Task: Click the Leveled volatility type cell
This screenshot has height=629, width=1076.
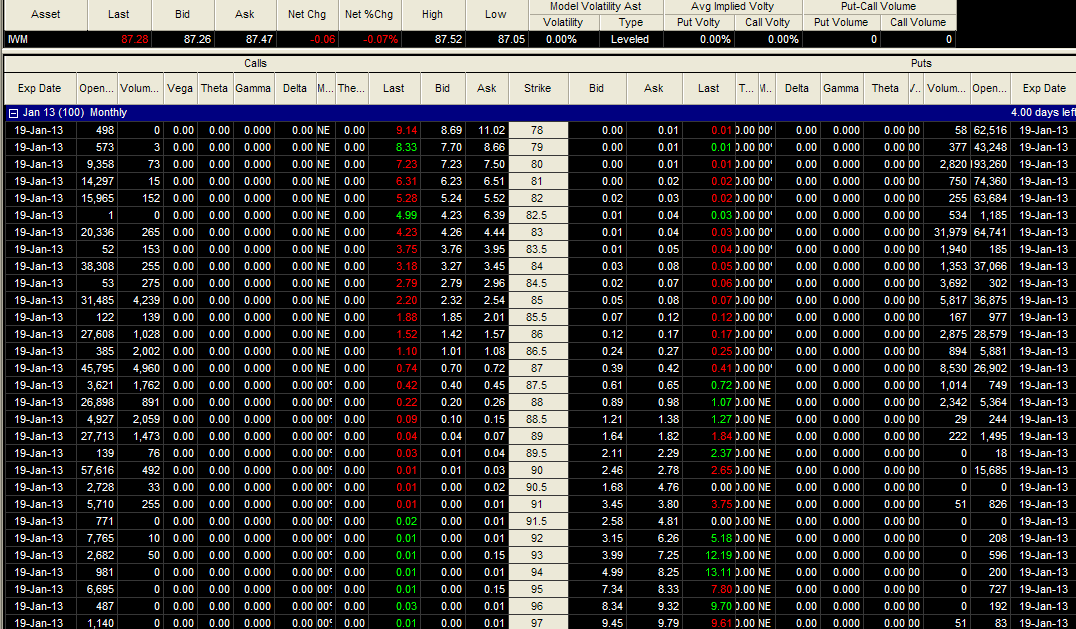Action: [630, 40]
